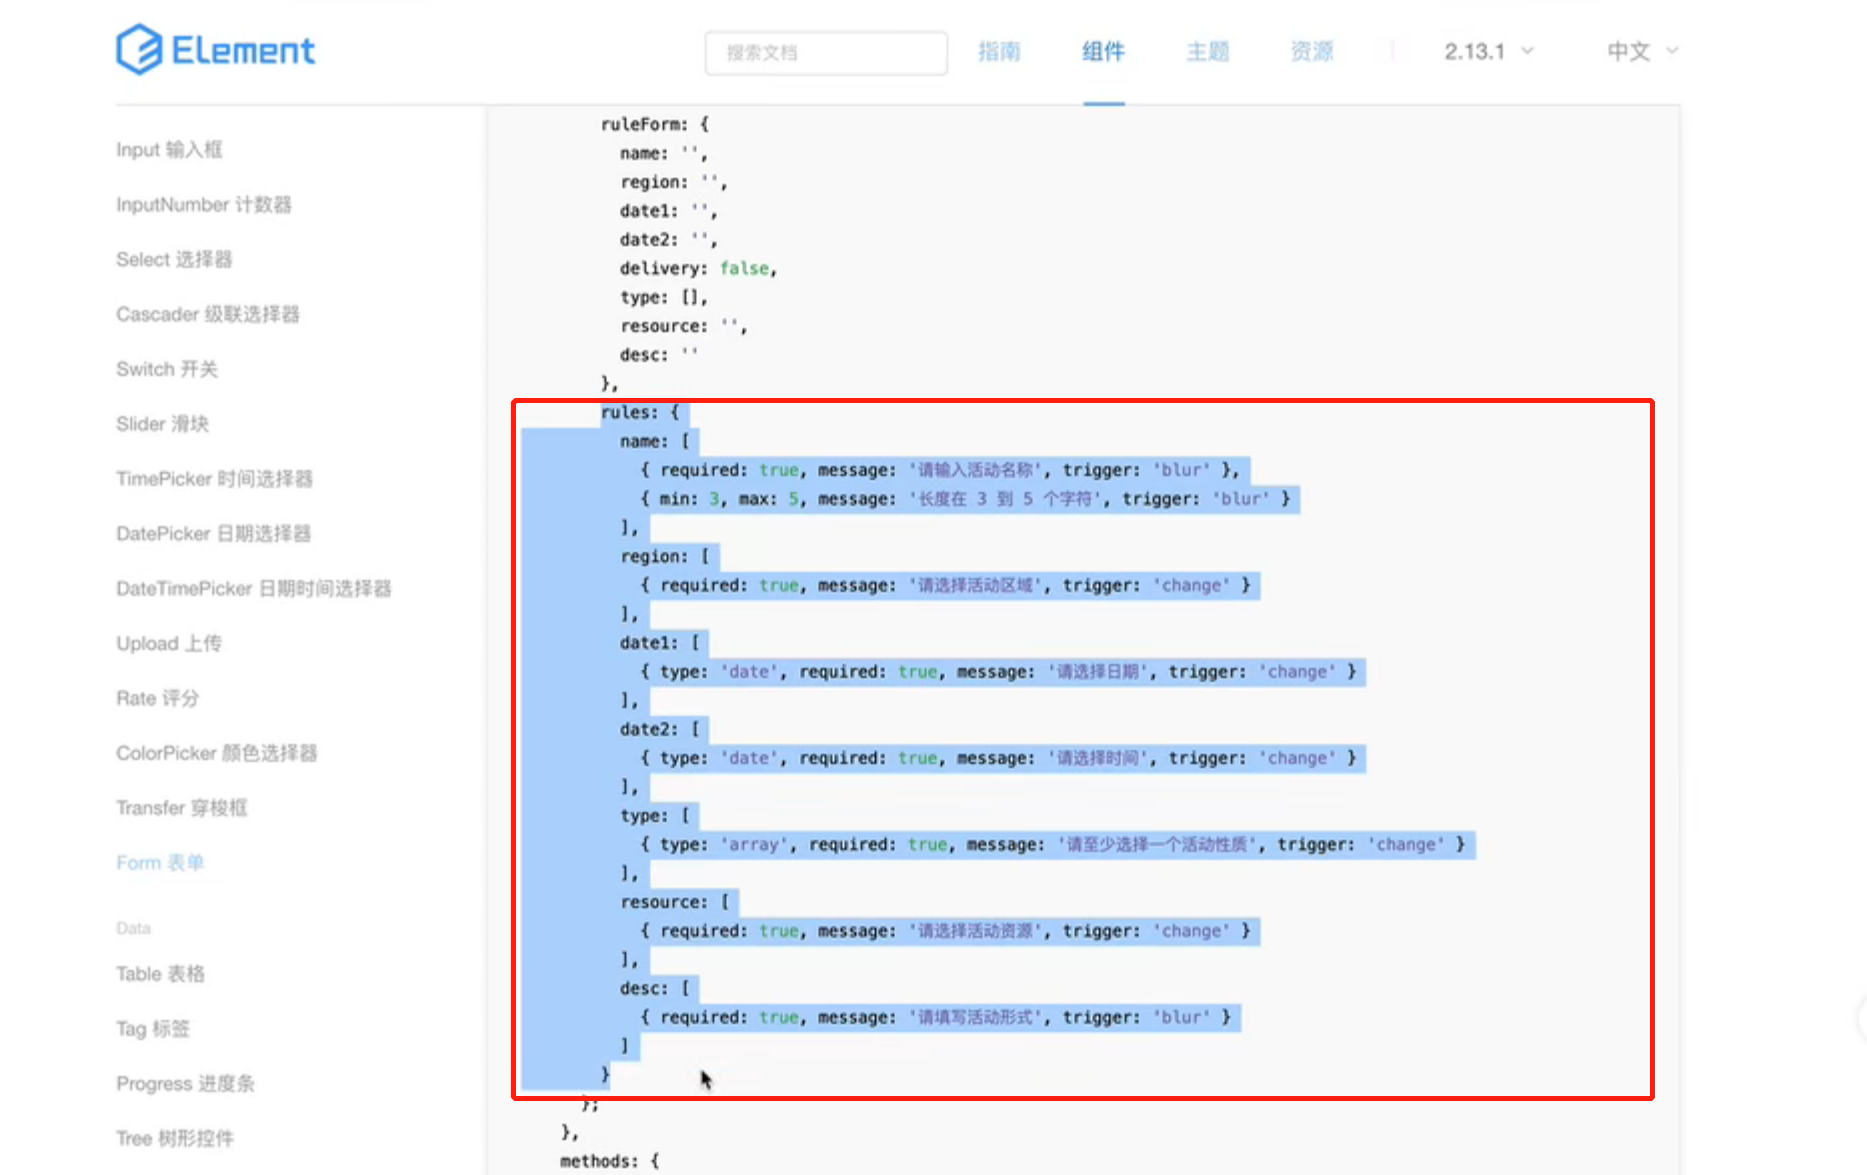Click the 'type: 'array'' code line
Viewport: 1867px width, 1175px height.
pyautogui.click(x=1052, y=844)
